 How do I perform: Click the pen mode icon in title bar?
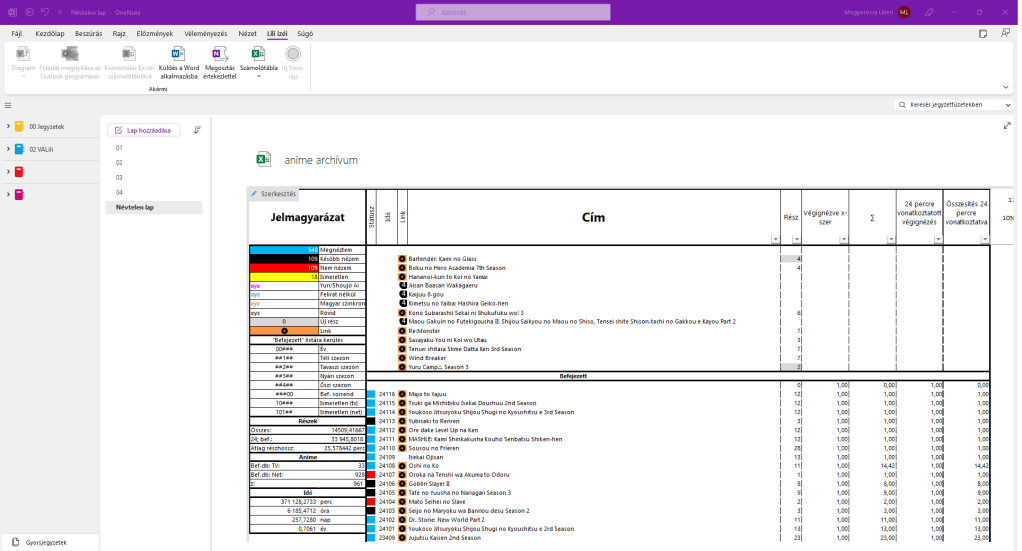930,12
